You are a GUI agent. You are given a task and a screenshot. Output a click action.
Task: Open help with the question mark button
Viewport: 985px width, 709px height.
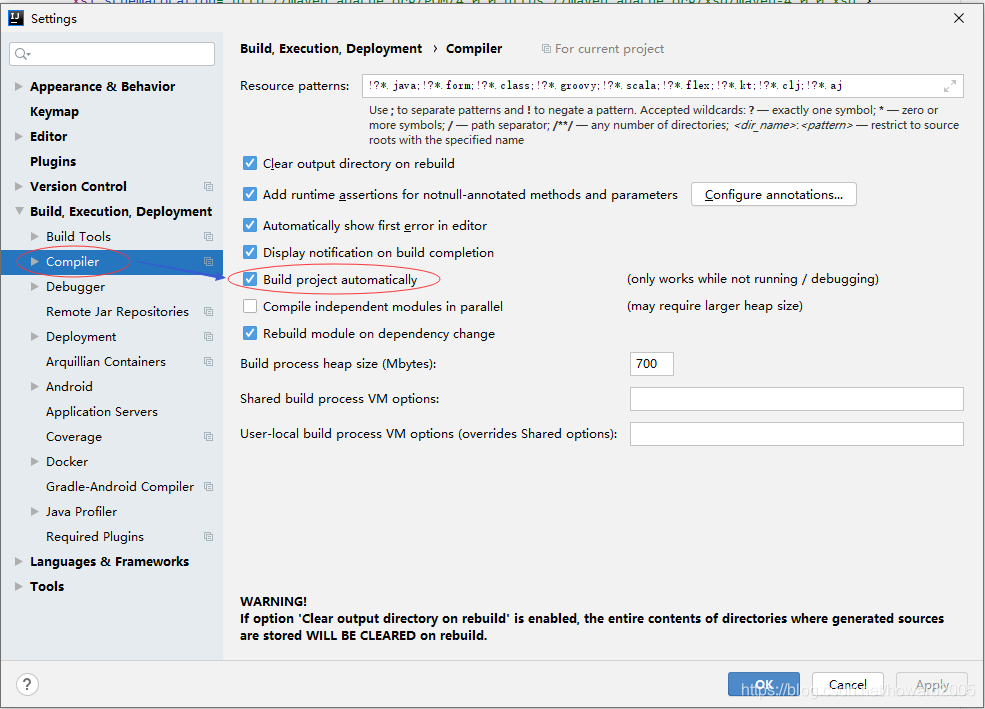pos(27,685)
